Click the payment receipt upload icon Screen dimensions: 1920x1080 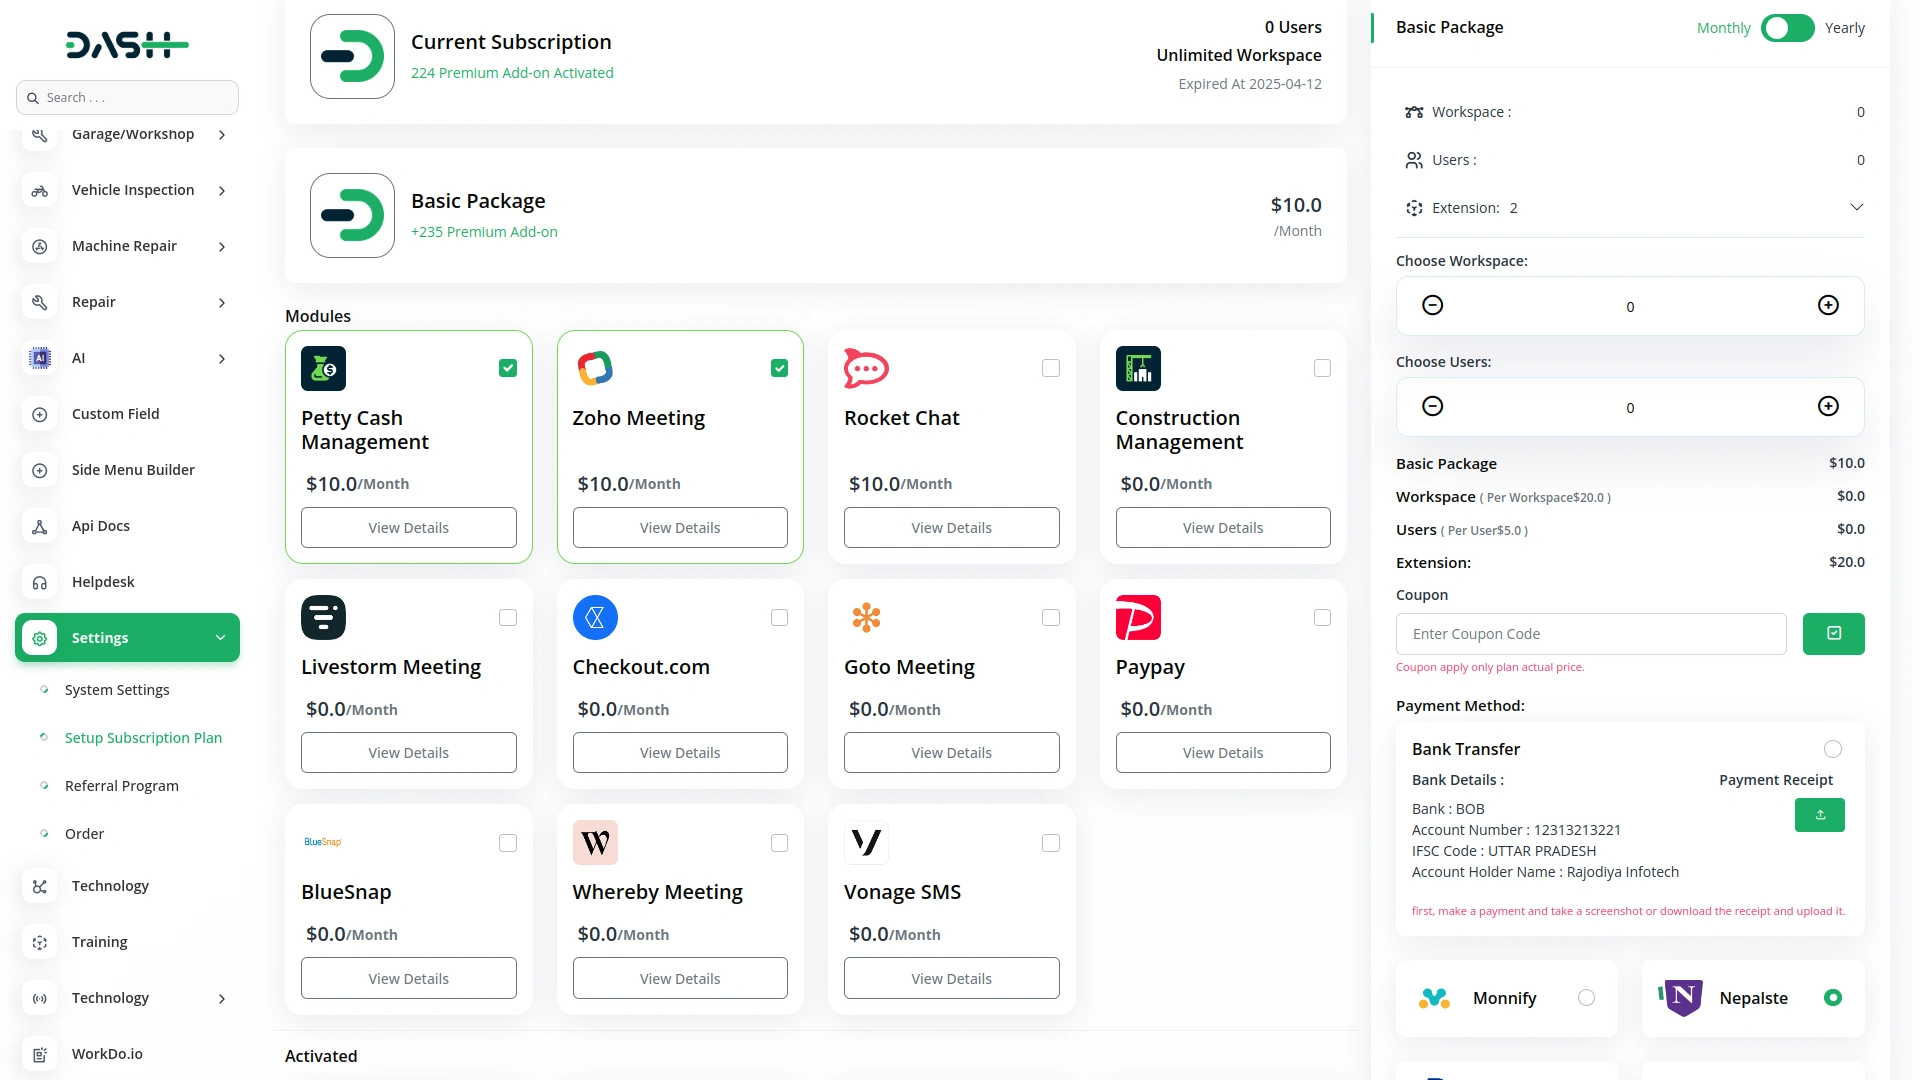click(1819, 815)
